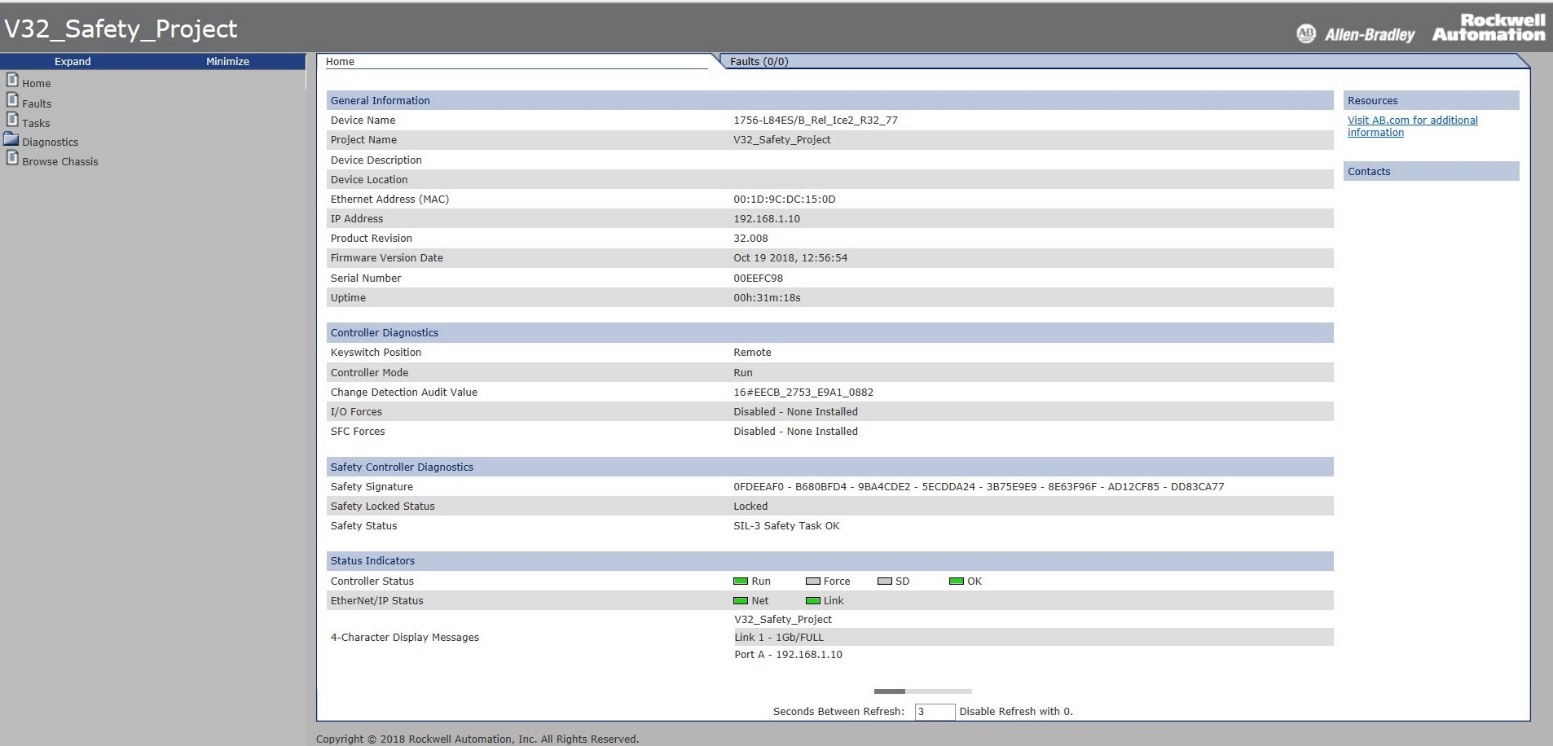Click the 4-Character Display Messages label
The width and height of the screenshot is (1553, 746).
tap(404, 638)
